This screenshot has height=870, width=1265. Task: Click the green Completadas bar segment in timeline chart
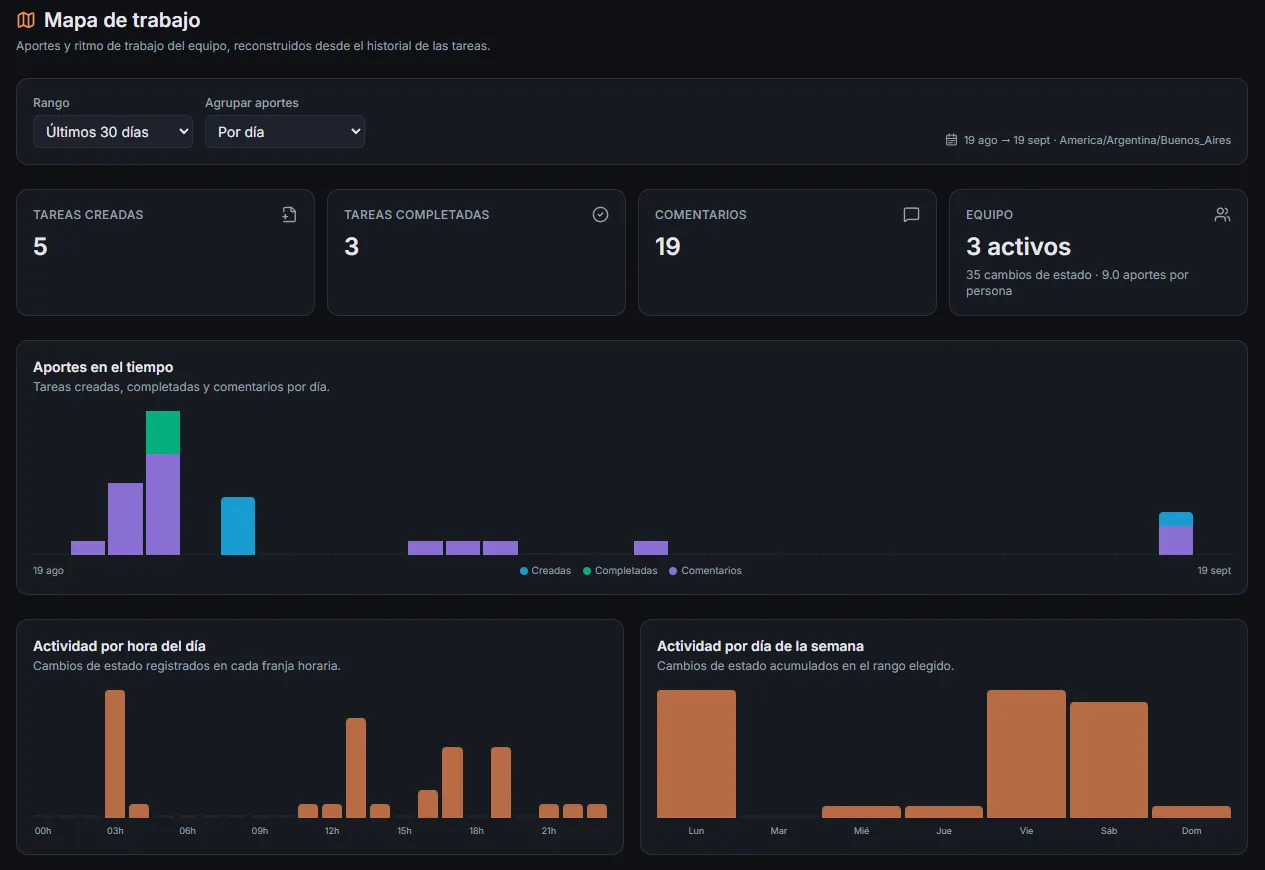163,432
